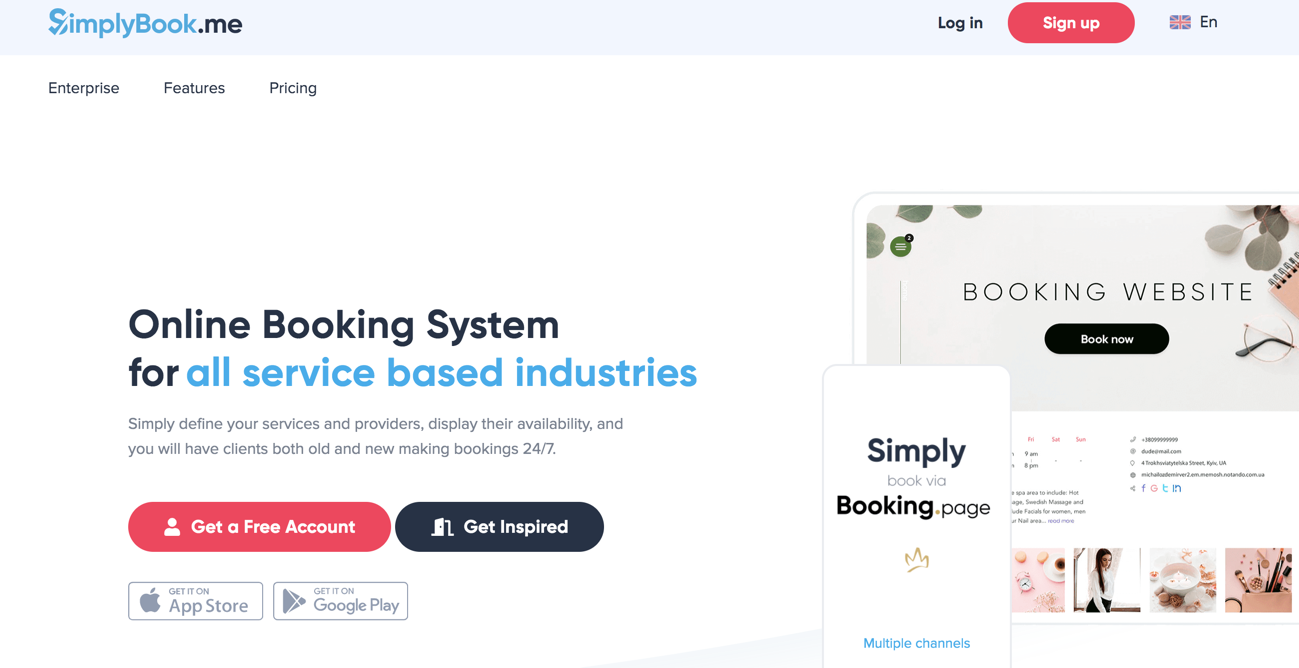
Task: Click the black Book now button
Action: tap(1106, 339)
